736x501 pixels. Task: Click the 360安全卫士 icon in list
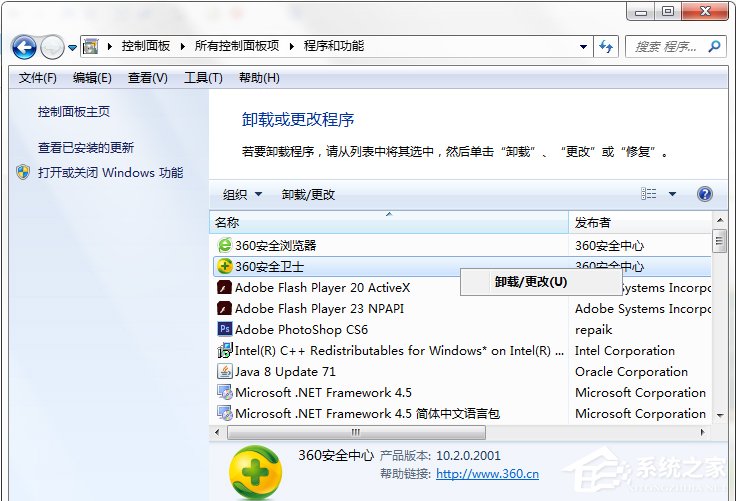tap(225, 266)
